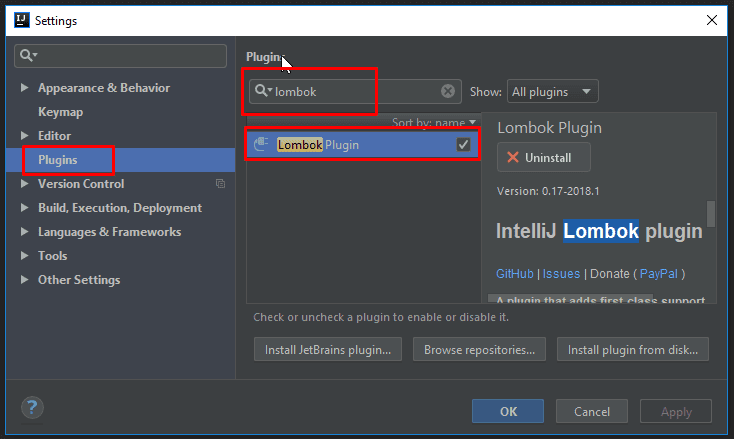Expand Languages & Frameworks node
Screen dimensions: 734x439
(x=24, y=231)
